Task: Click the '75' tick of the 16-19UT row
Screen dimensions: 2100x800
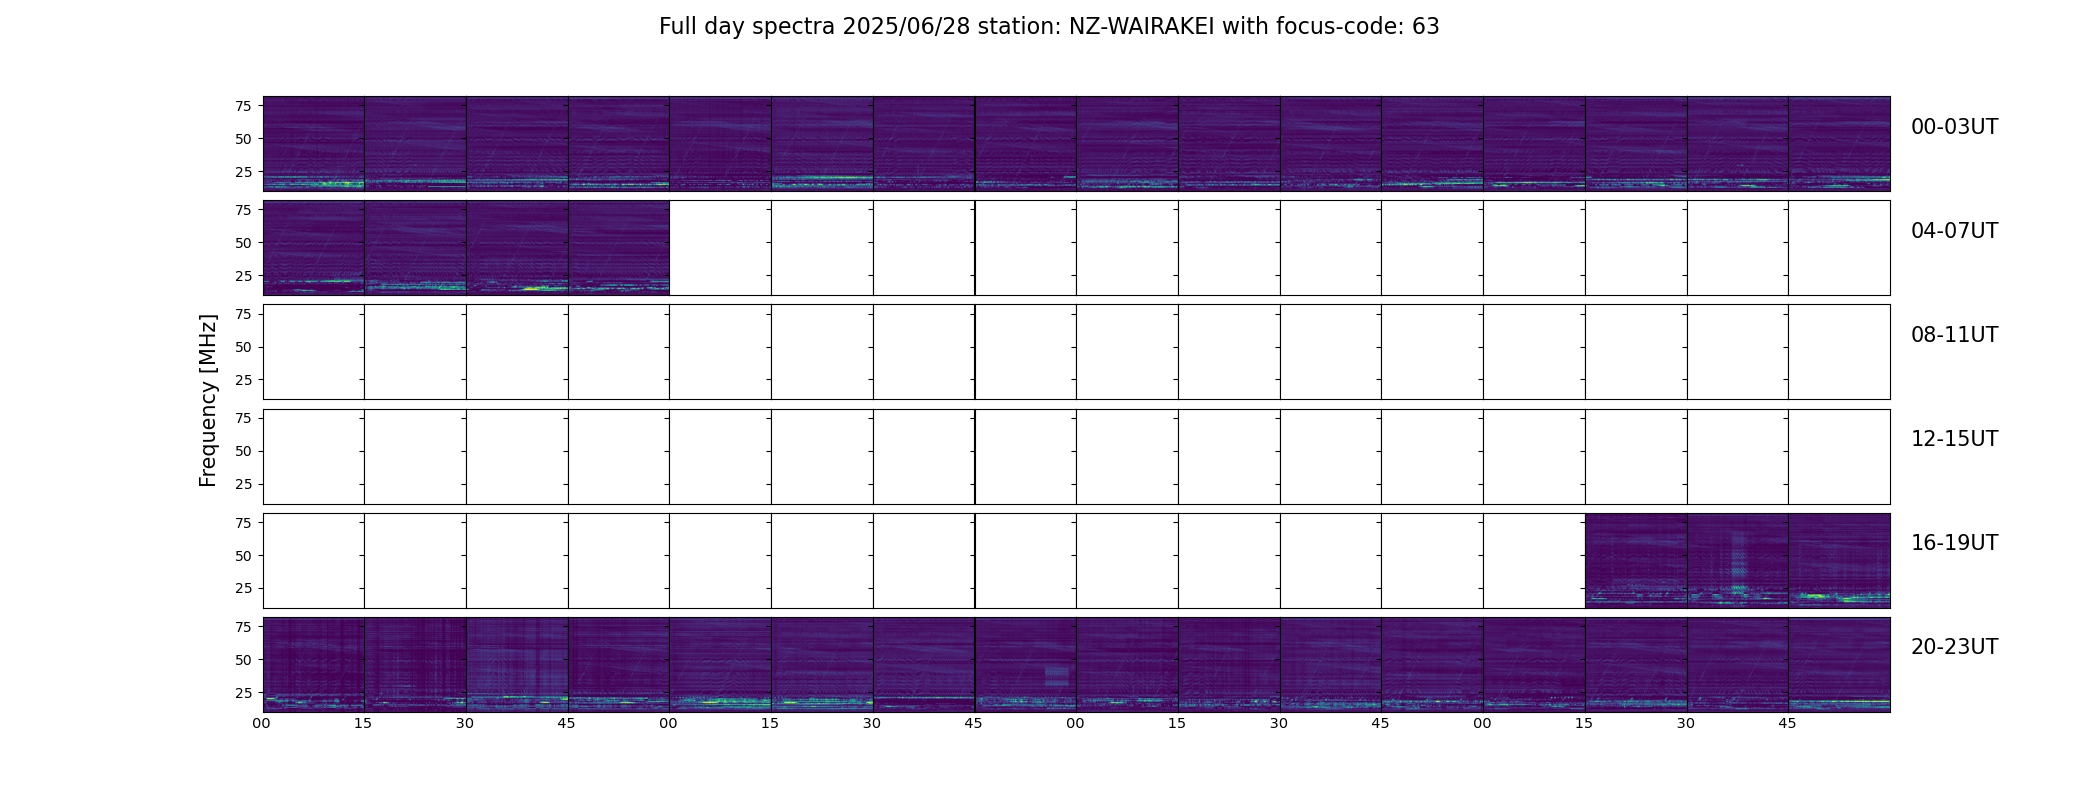Action: (x=243, y=522)
